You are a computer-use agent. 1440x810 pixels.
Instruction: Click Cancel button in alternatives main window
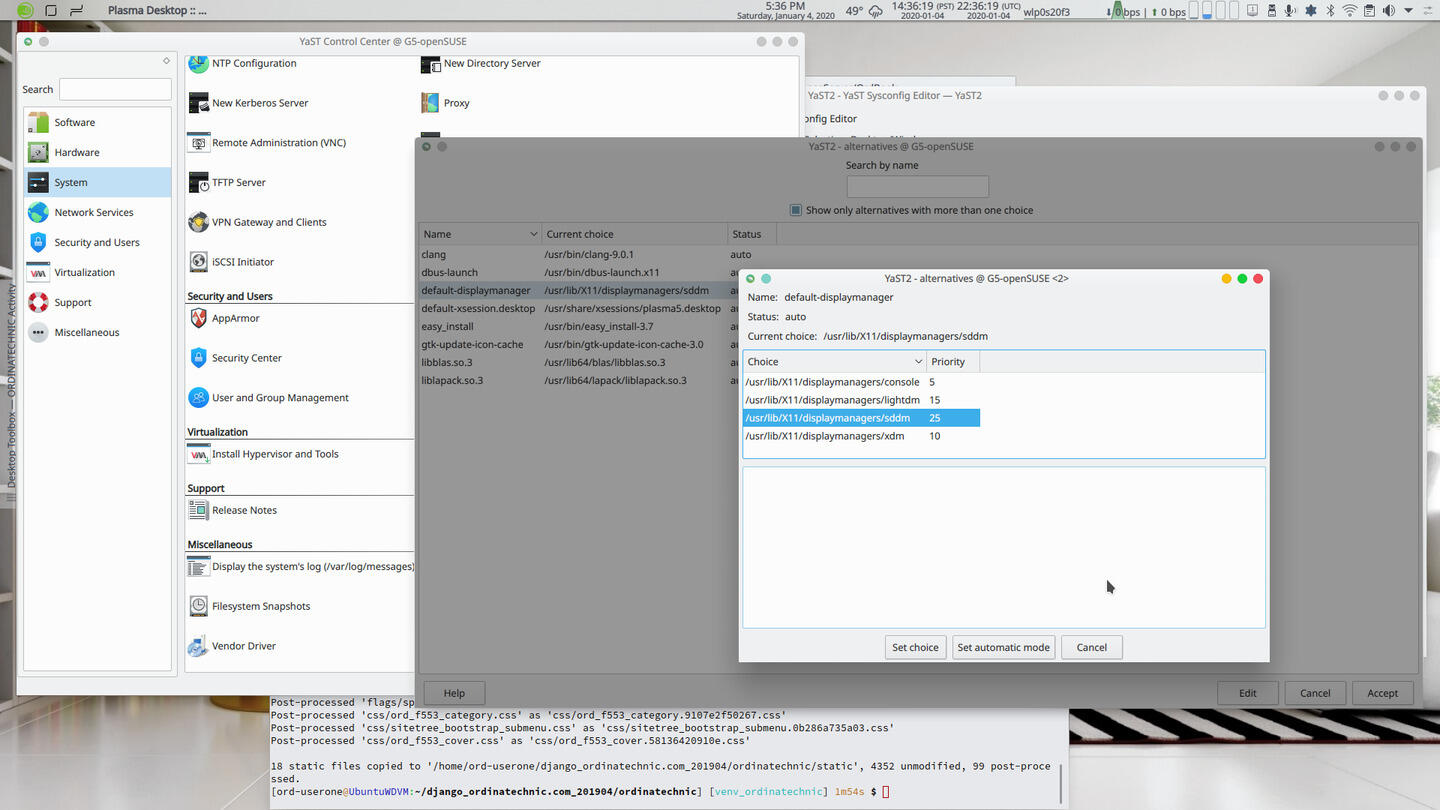(x=1315, y=693)
